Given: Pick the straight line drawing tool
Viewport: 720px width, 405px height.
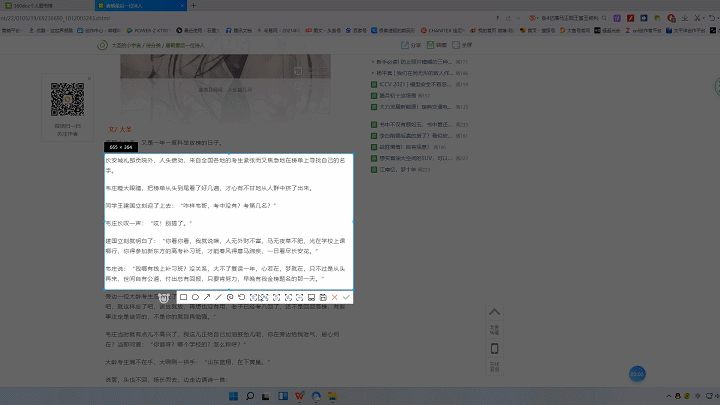Looking at the screenshot, I should [x=218, y=297].
